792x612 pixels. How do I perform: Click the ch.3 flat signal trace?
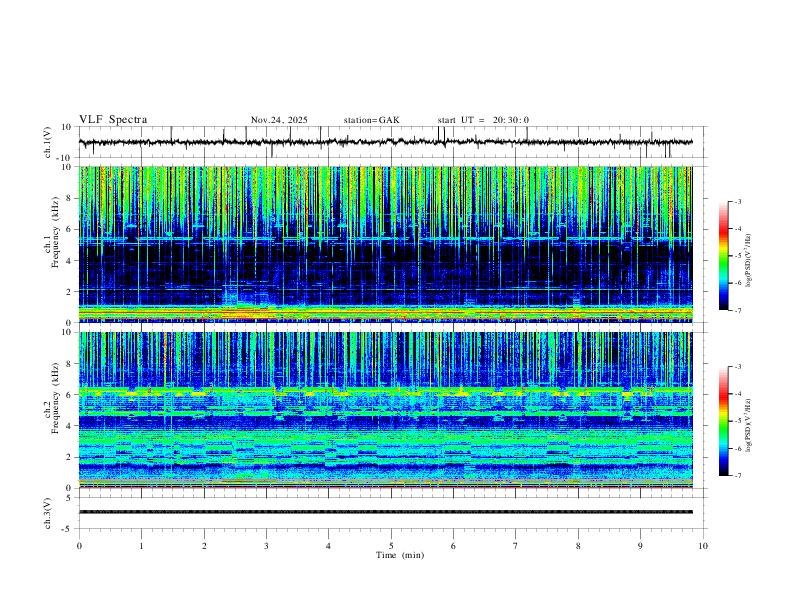click(x=385, y=512)
